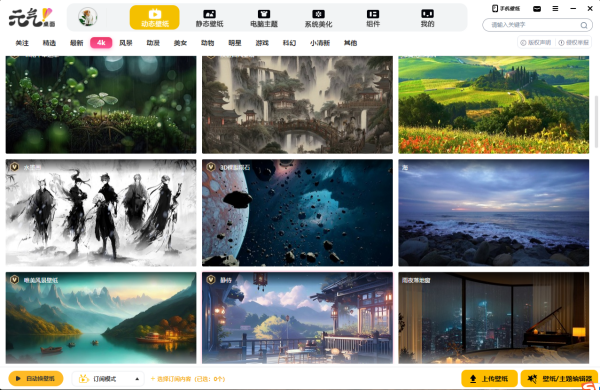Image resolution: width=600 pixels, height=390 pixels.
Task: Click VIP badge on 静待 thumbnail
Action: [211, 280]
